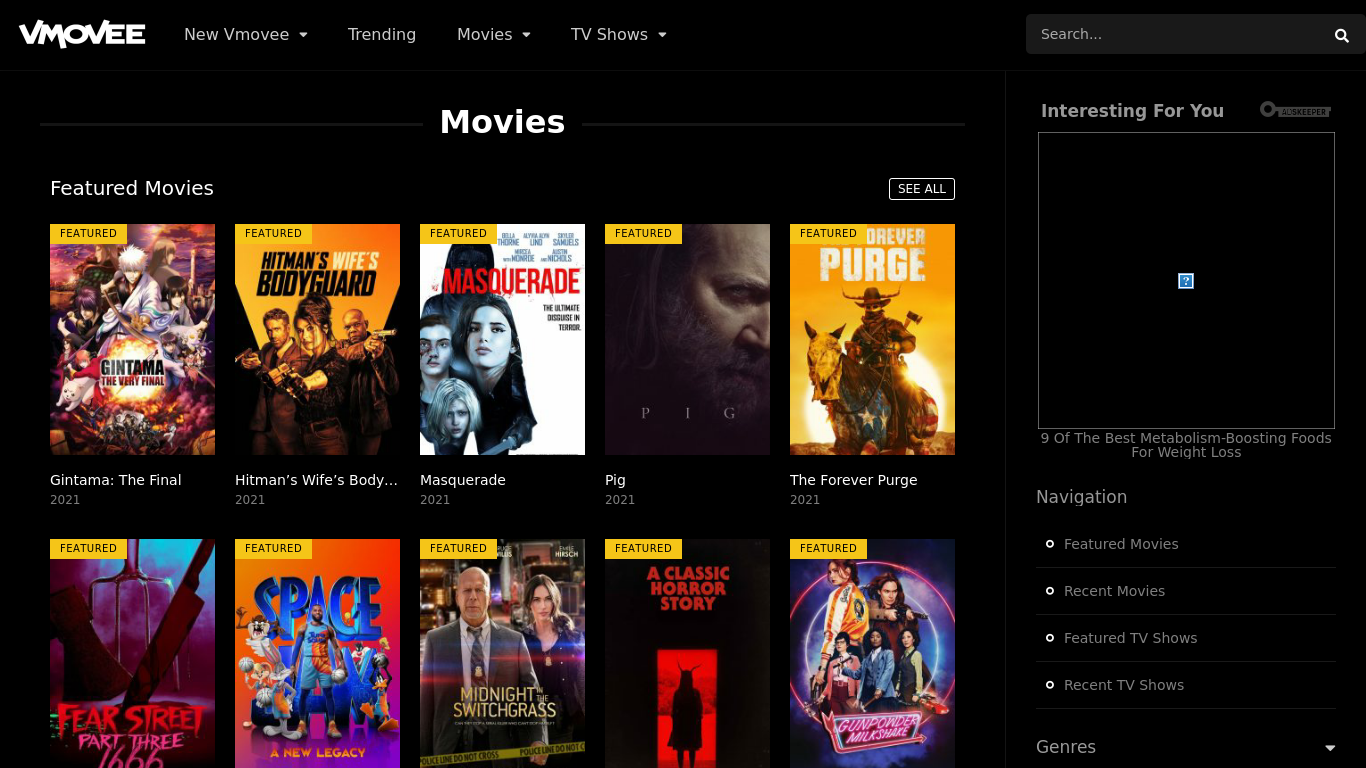Click the FEATURED badge on Gintama poster
Image resolution: width=1366 pixels, height=768 pixels.
(x=88, y=234)
